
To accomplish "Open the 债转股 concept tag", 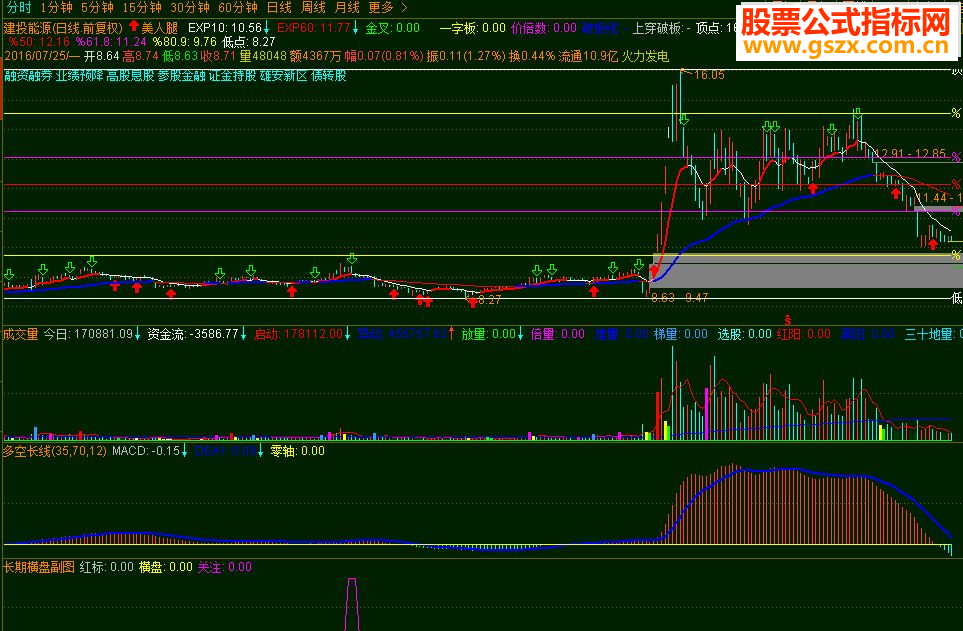I will click(x=329, y=76).
